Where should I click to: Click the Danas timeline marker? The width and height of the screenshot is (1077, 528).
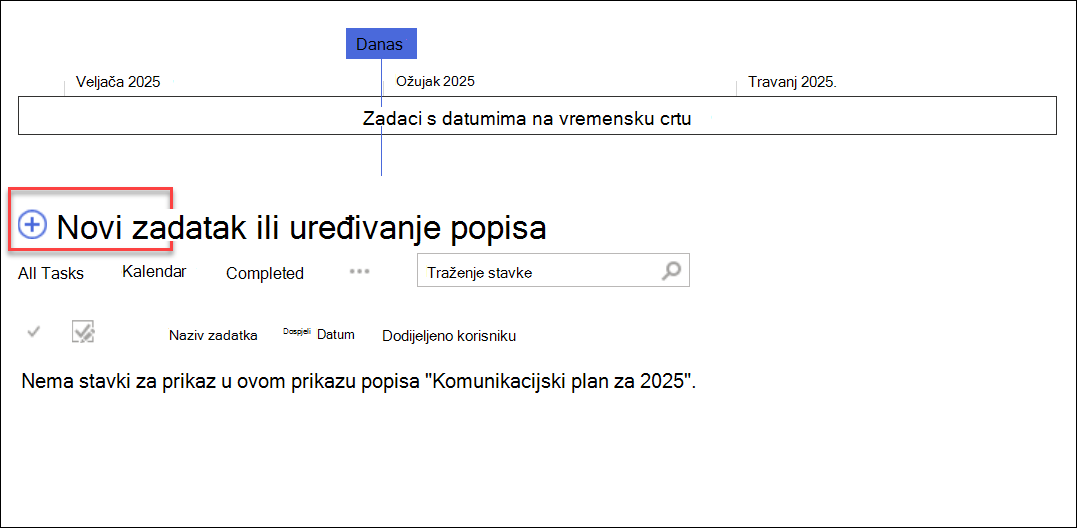pyautogui.click(x=381, y=44)
